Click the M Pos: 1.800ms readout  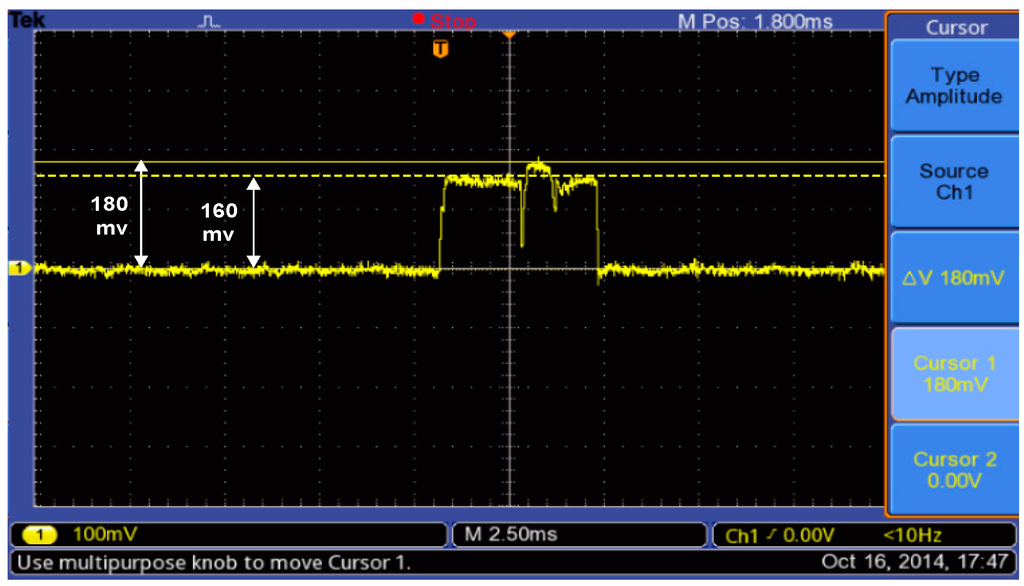tap(755, 21)
